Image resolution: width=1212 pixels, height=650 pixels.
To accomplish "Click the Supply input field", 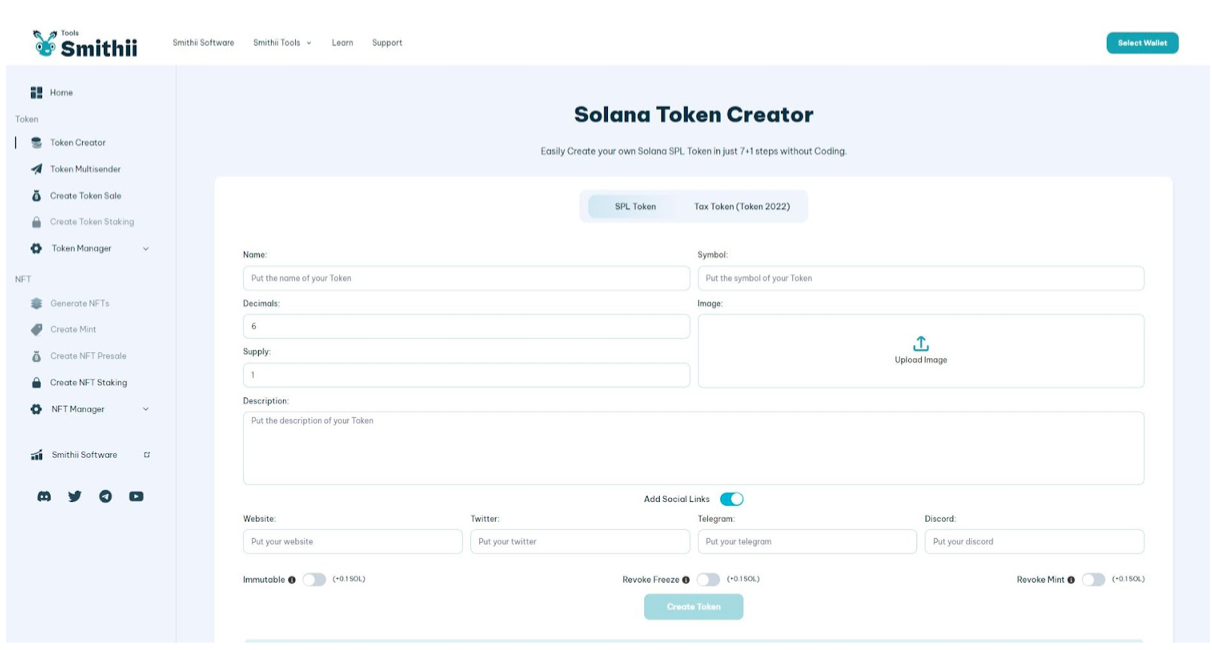I will pos(466,375).
